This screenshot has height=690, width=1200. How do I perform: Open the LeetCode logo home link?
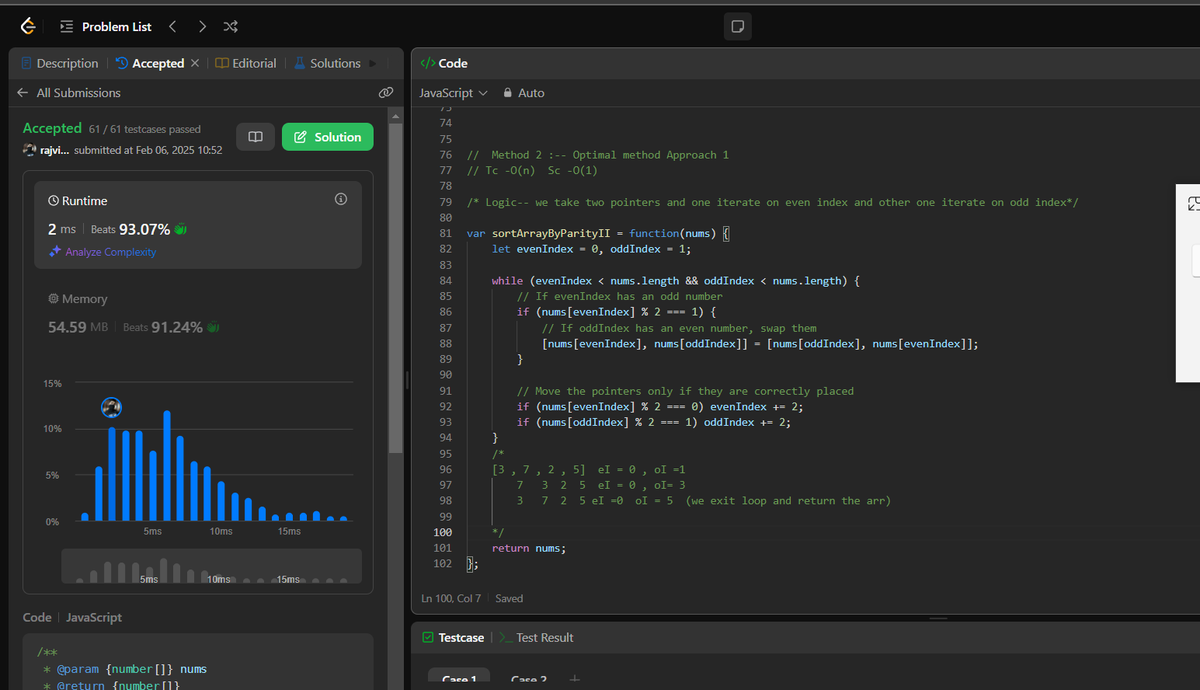point(28,26)
